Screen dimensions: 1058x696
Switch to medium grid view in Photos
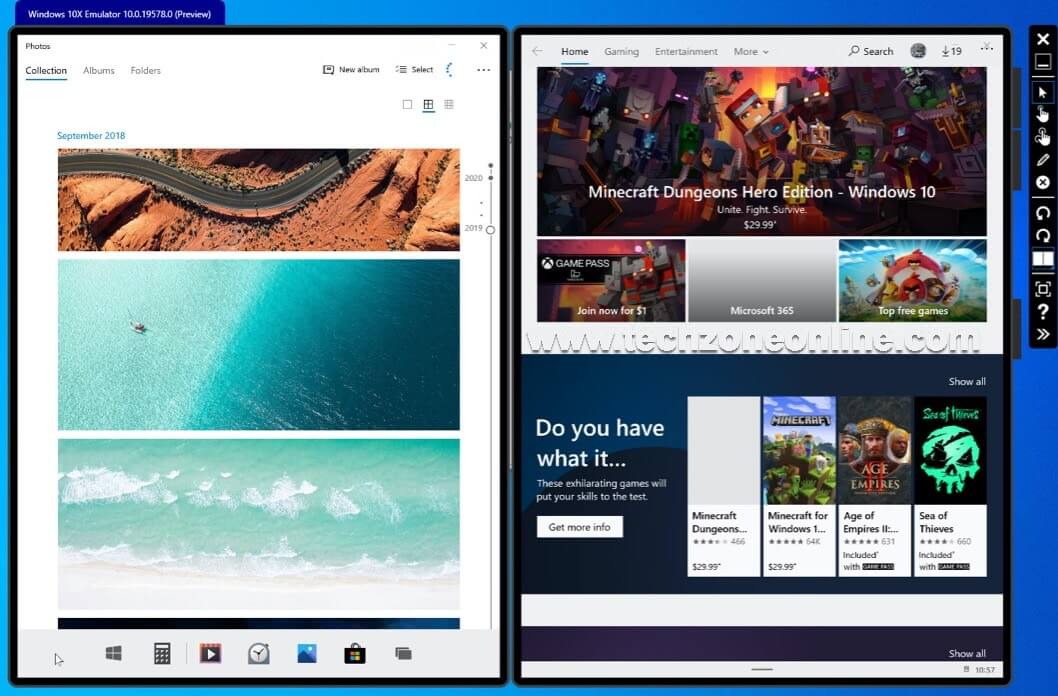[x=428, y=105]
